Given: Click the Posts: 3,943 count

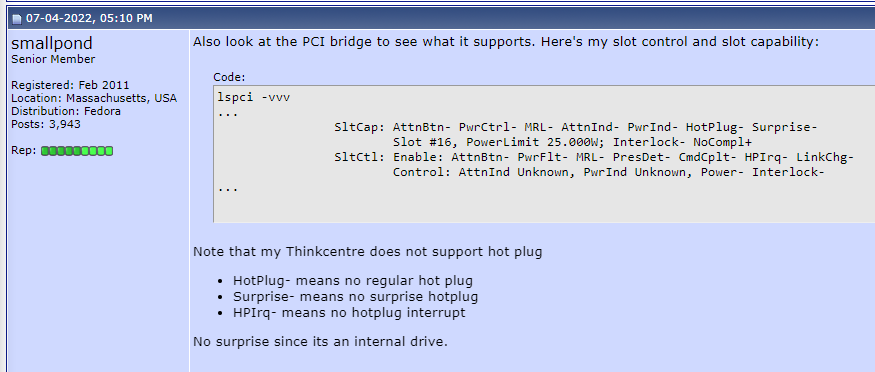Looking at the screenshot, I should [x=46, y=124].
